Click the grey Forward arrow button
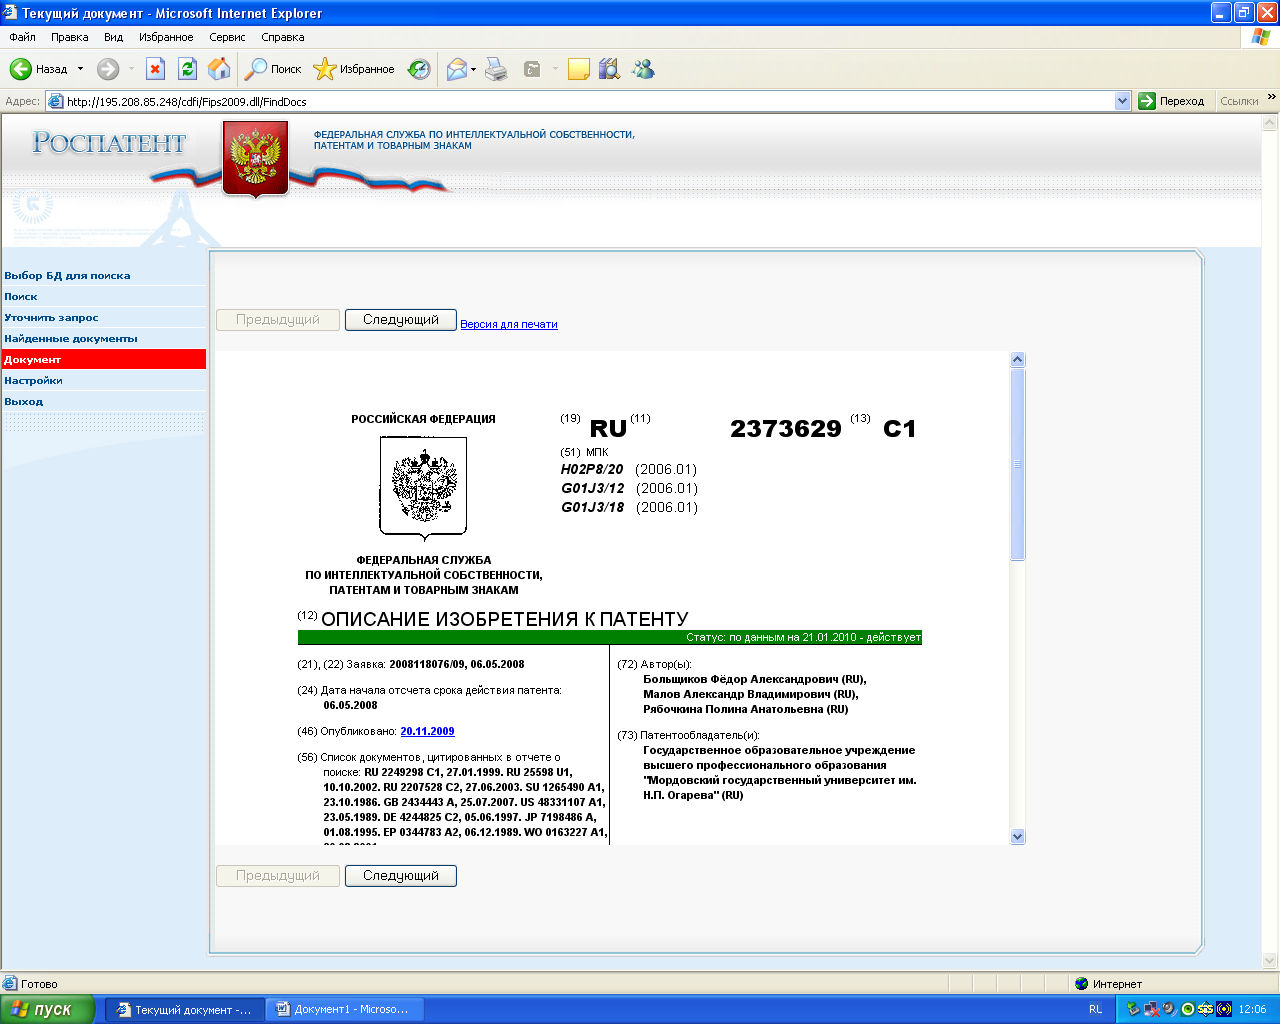1280x1024 pixels. 108,69
